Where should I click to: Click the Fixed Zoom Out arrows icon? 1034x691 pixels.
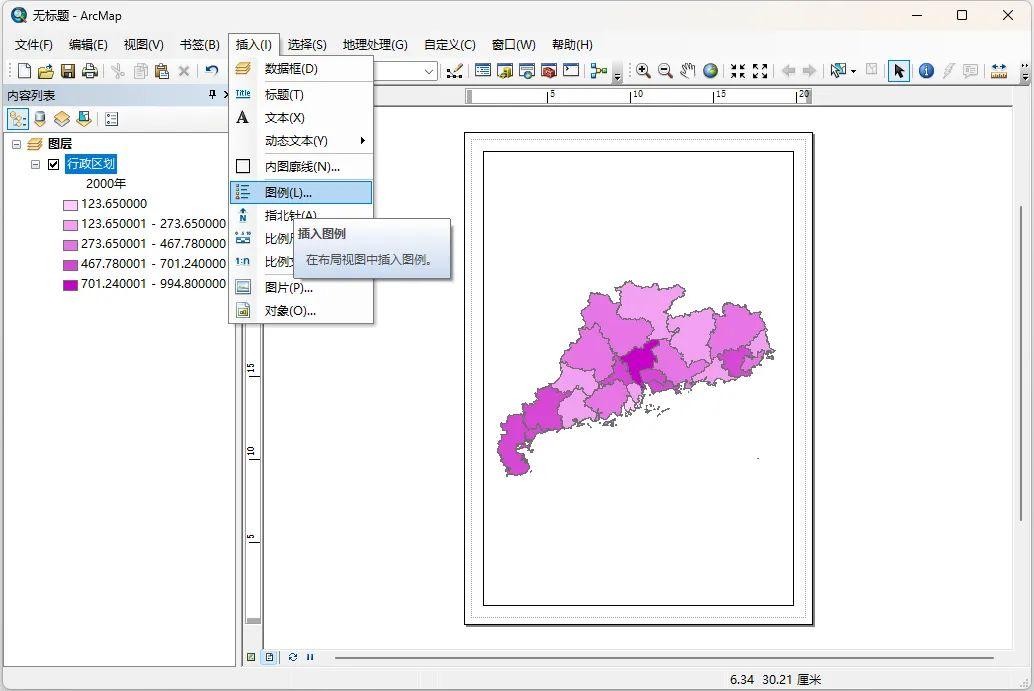point(760,71)
